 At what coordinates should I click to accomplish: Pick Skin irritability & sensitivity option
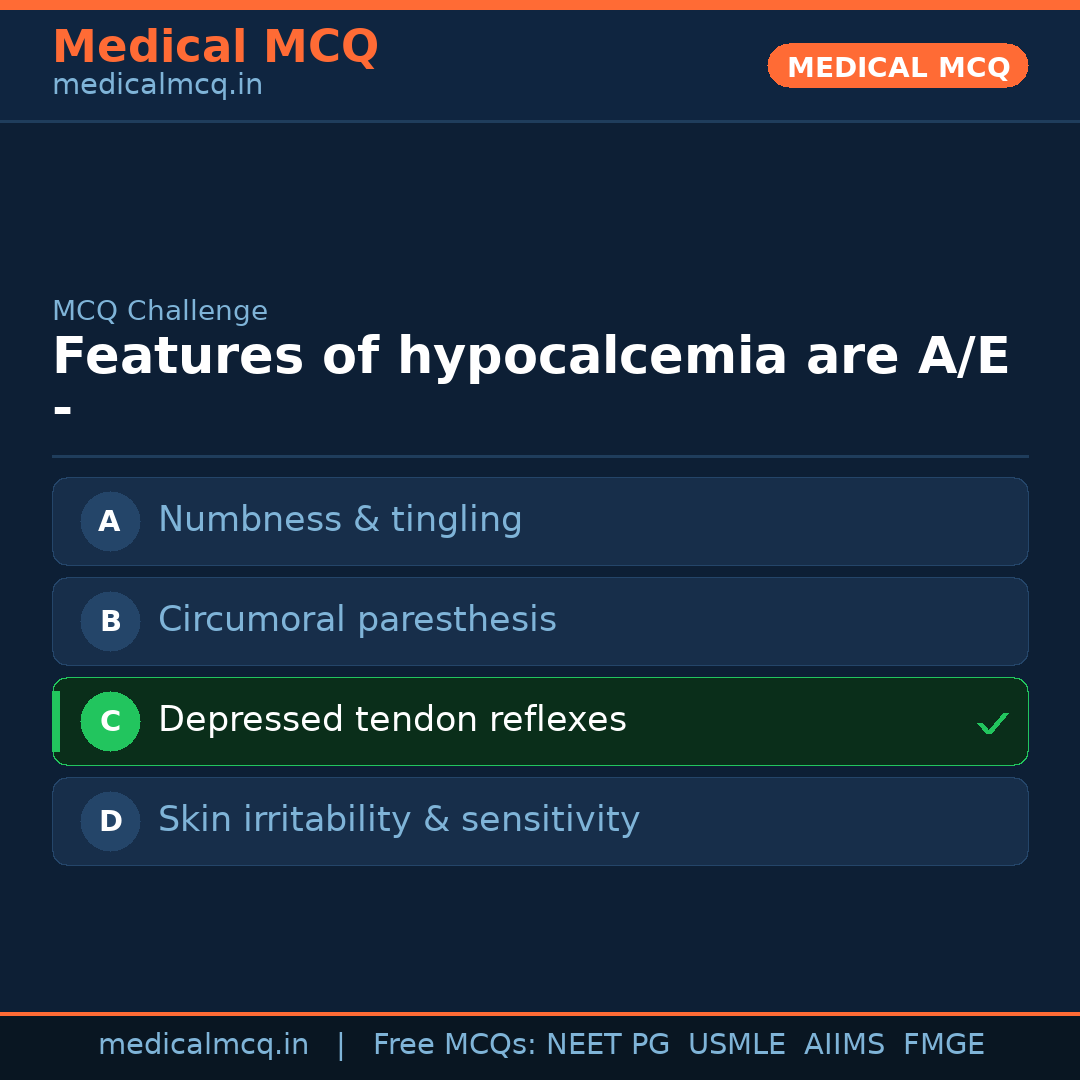tap(398, 820)
